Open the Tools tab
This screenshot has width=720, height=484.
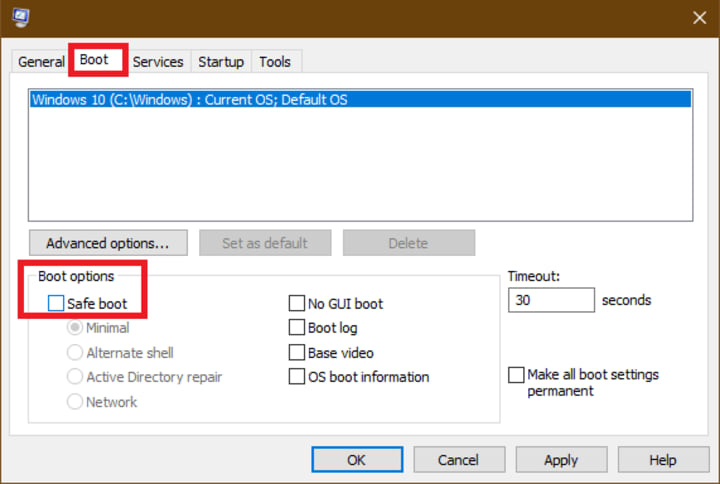275,62
